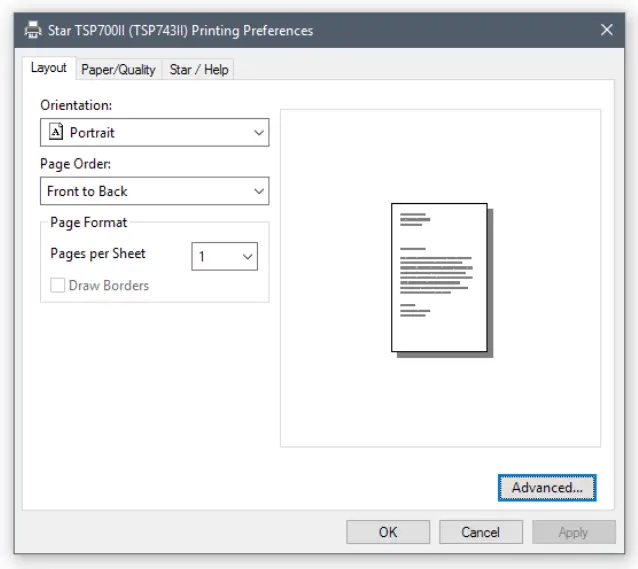Close the Printing Preferences dialog
638x569 pixels.
[607, 30]
